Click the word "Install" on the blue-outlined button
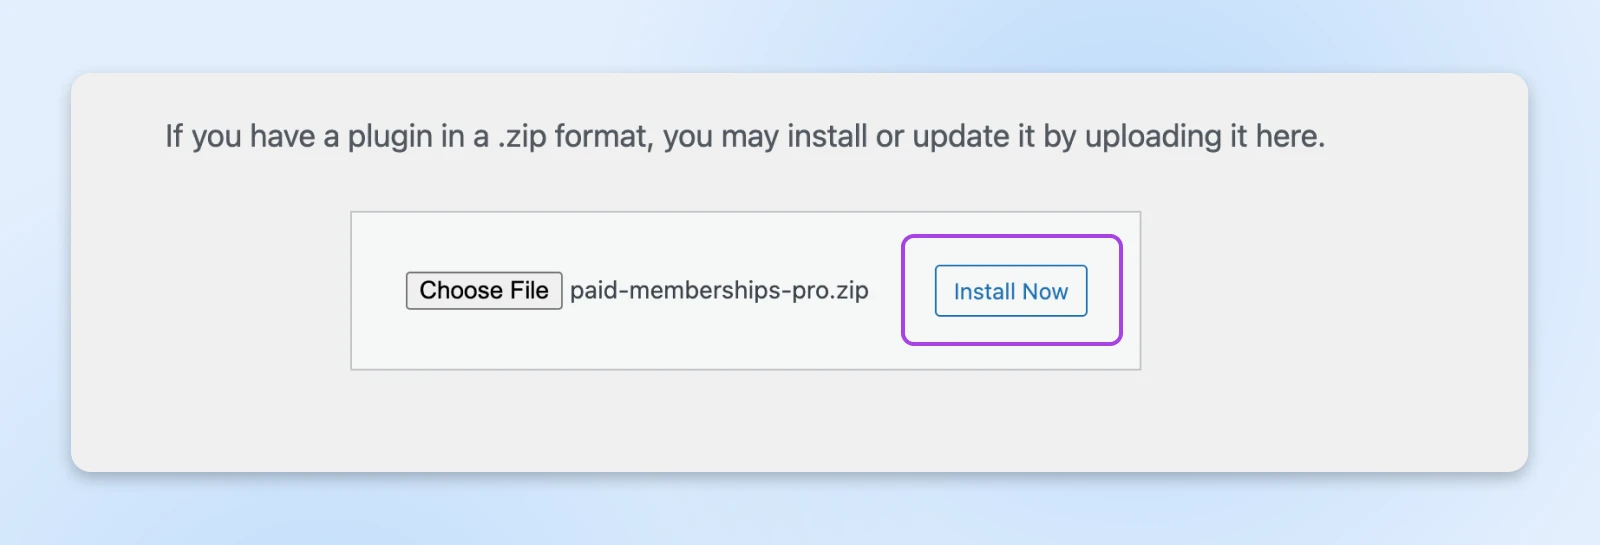 (984, 292)
